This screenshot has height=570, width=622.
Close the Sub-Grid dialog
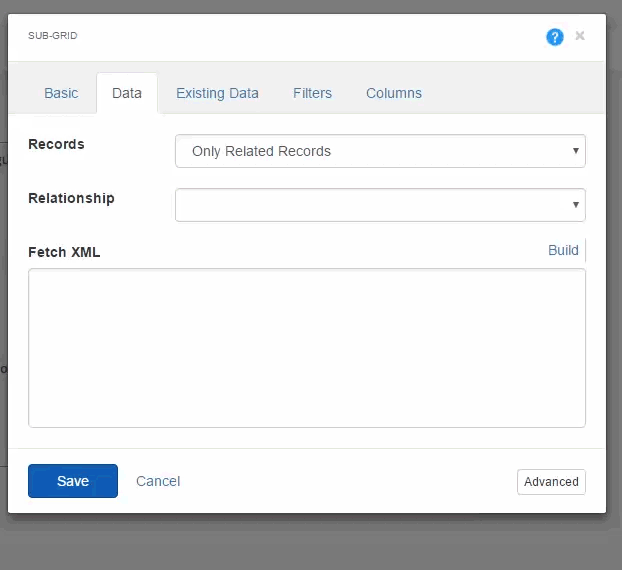pyautogui.click(x=580, y=36)
